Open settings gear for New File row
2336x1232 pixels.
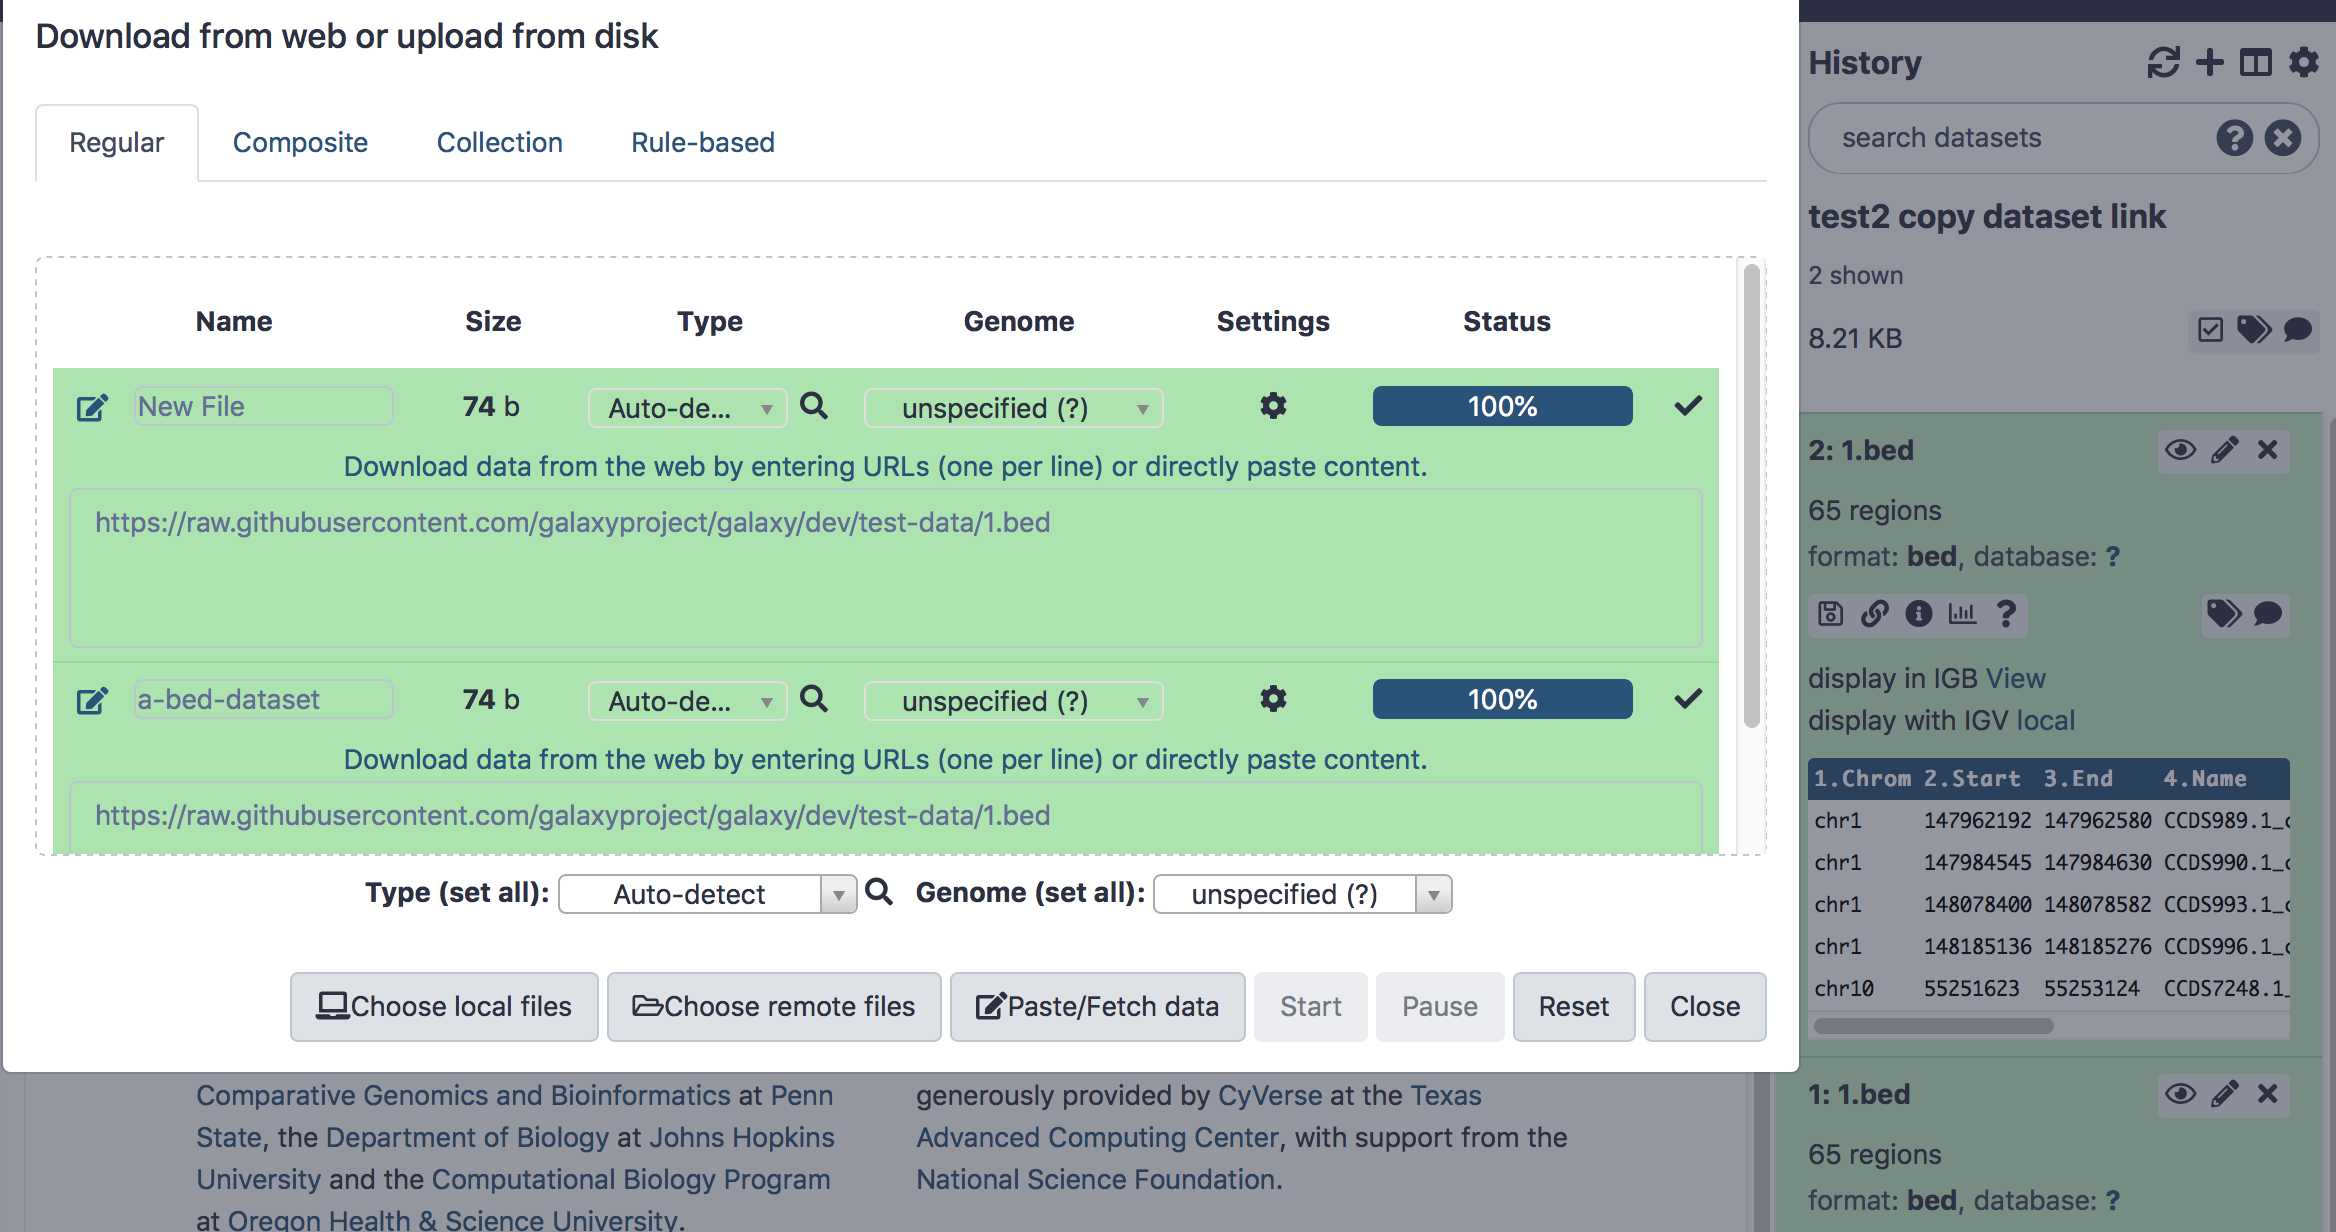(x=1273, y=406)
